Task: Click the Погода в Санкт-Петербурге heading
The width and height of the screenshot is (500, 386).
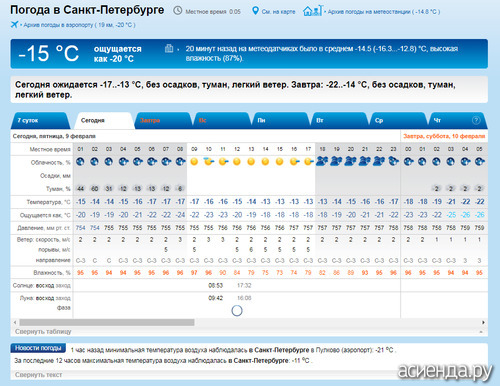Action: [x=87, y=10]
